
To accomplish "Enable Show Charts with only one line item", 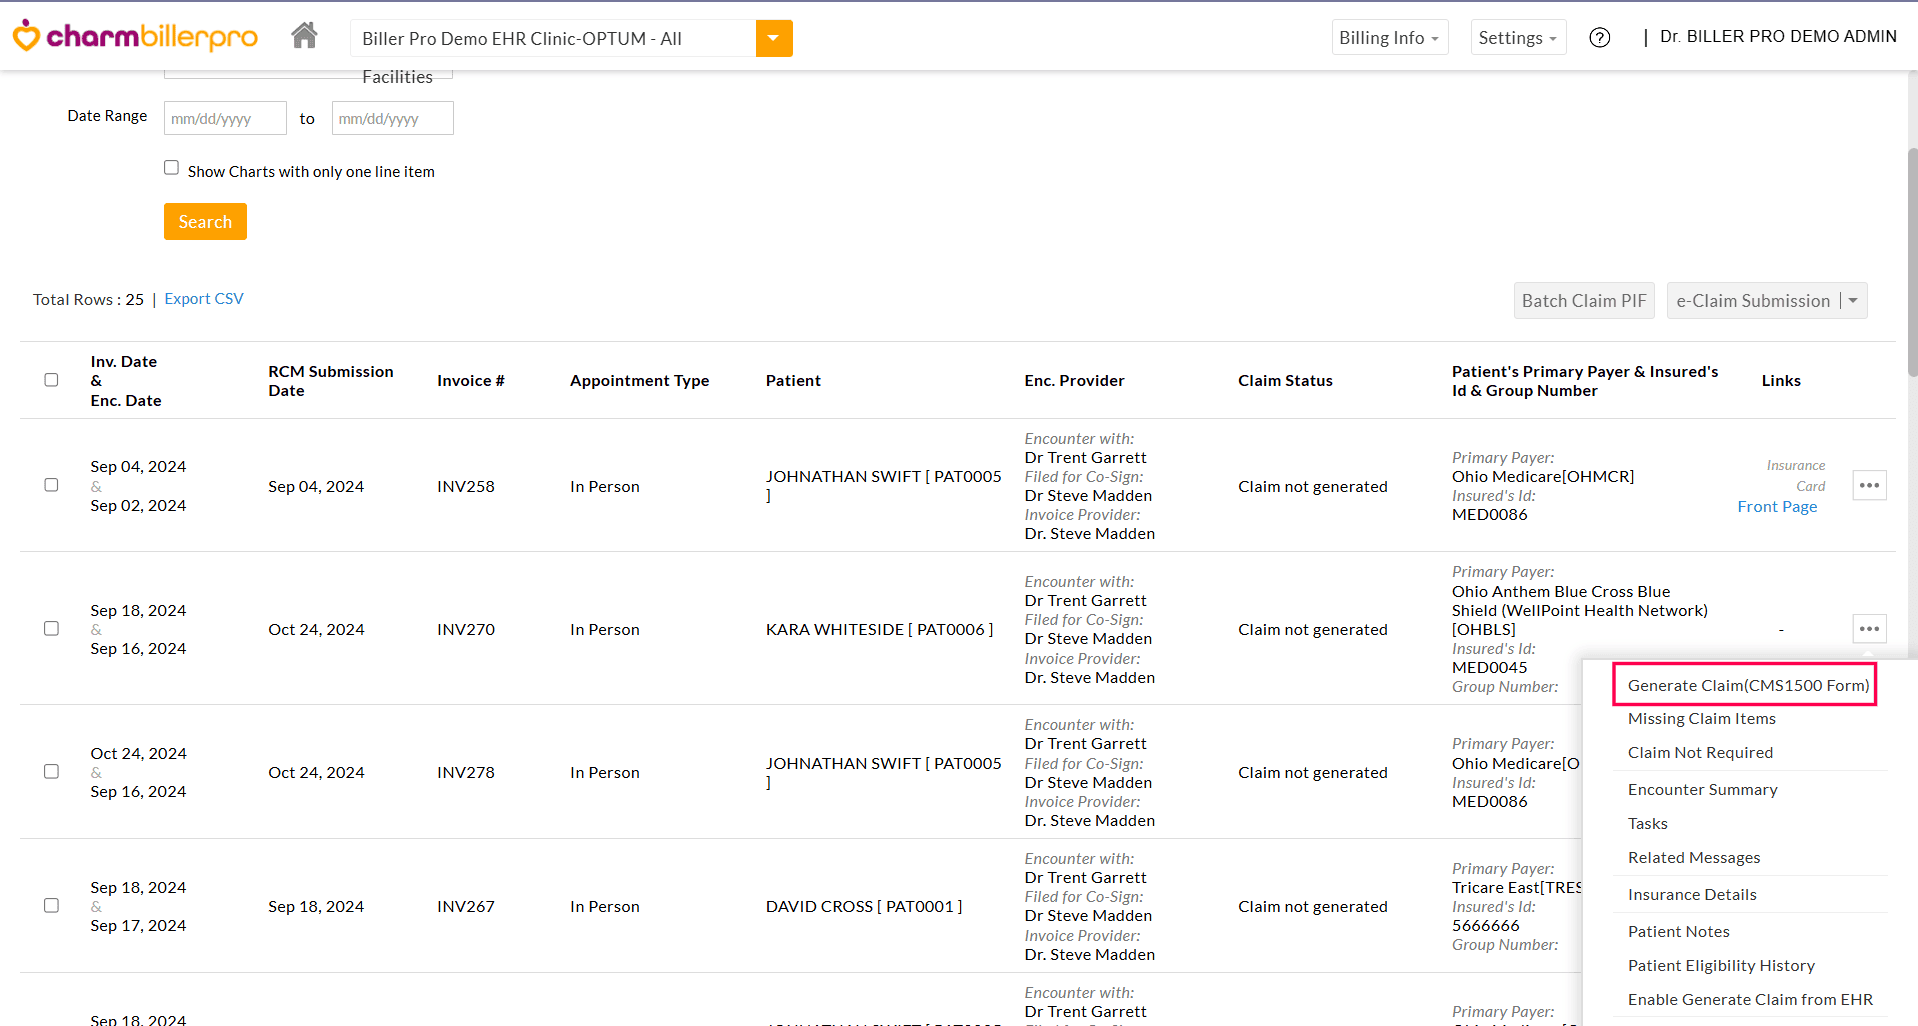I will tap(172, 168).
